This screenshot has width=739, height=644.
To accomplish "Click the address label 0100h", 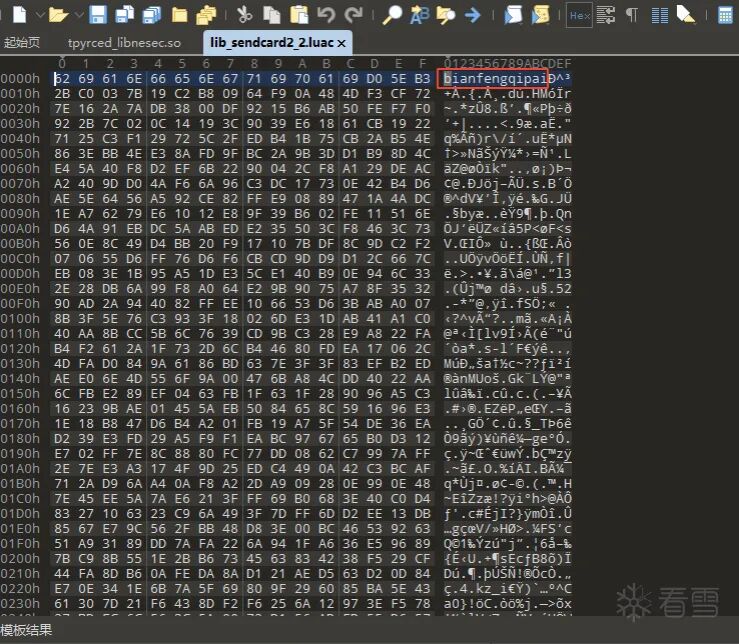I will [20, 319].
